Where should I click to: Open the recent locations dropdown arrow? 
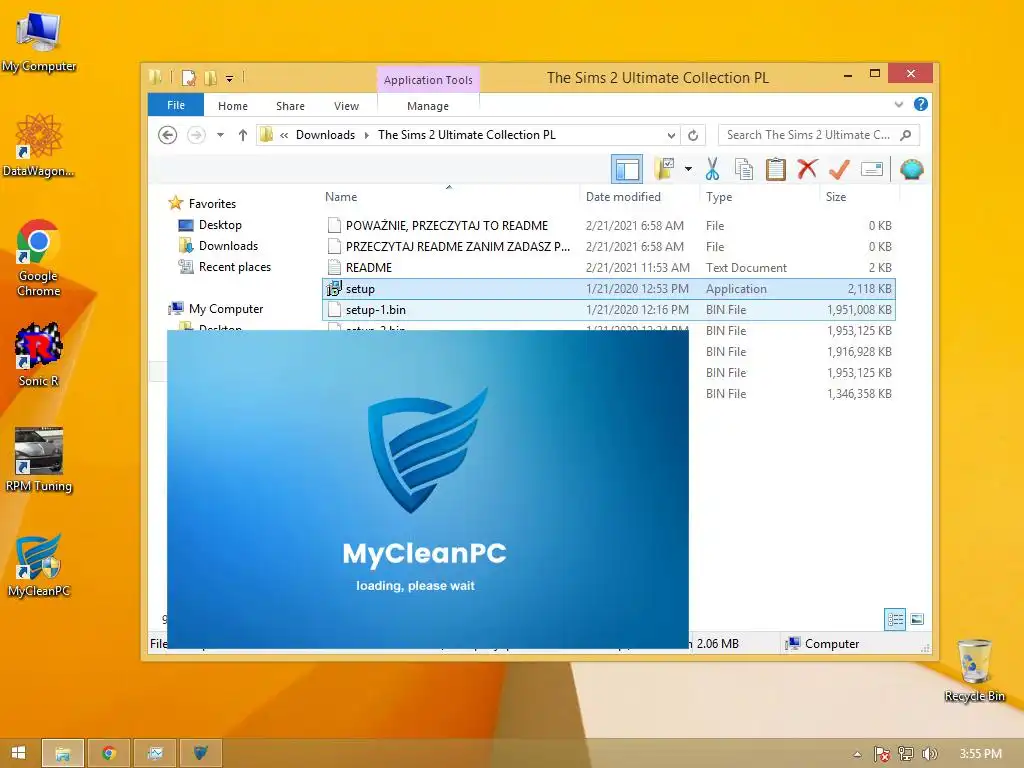[221, 135]
